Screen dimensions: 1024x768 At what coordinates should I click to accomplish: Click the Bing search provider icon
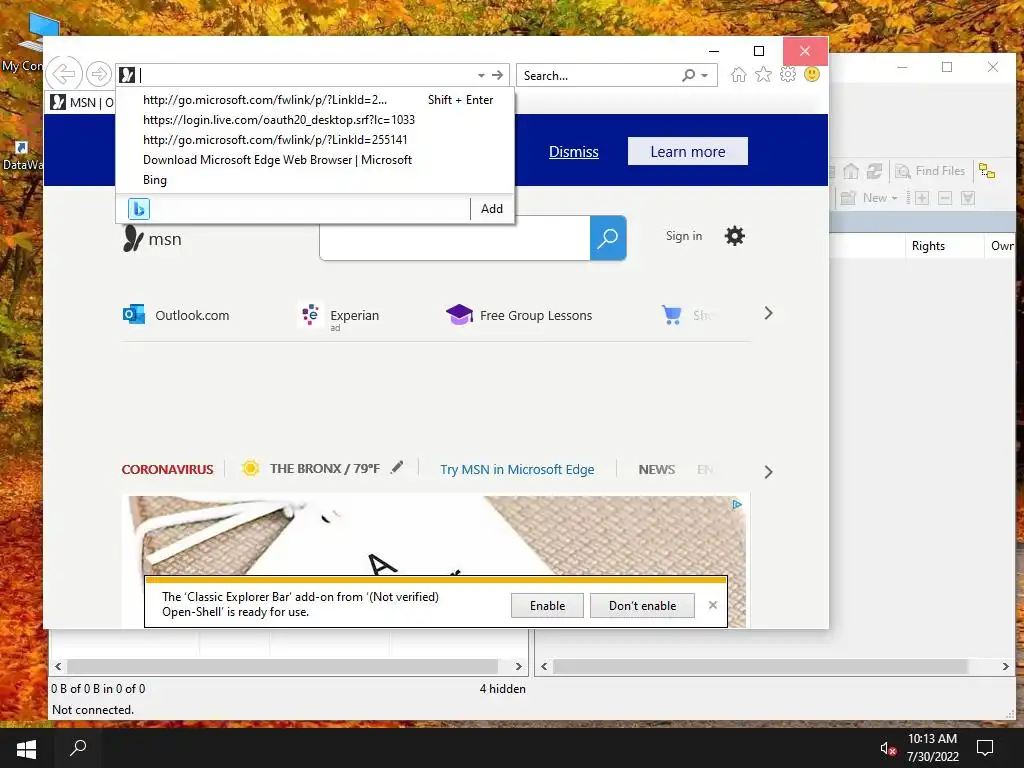pos(138,209)
